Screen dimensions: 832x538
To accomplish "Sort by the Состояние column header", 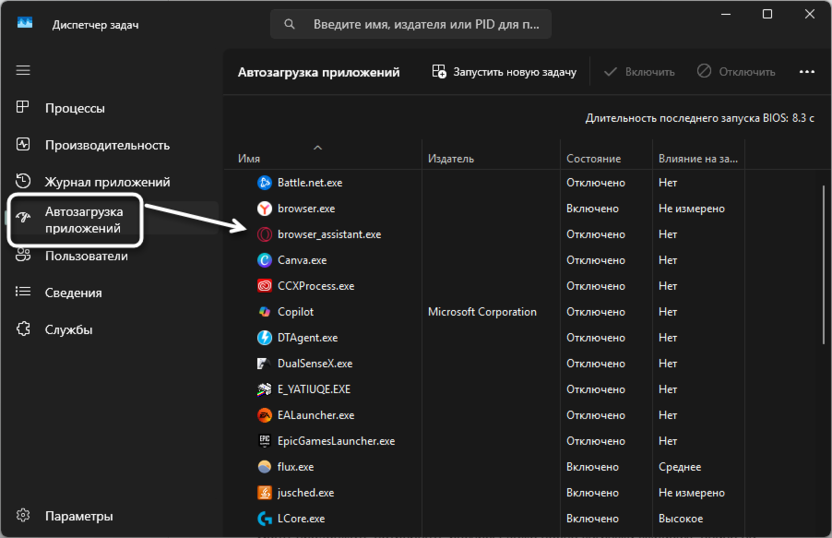I will pos(593,159).
